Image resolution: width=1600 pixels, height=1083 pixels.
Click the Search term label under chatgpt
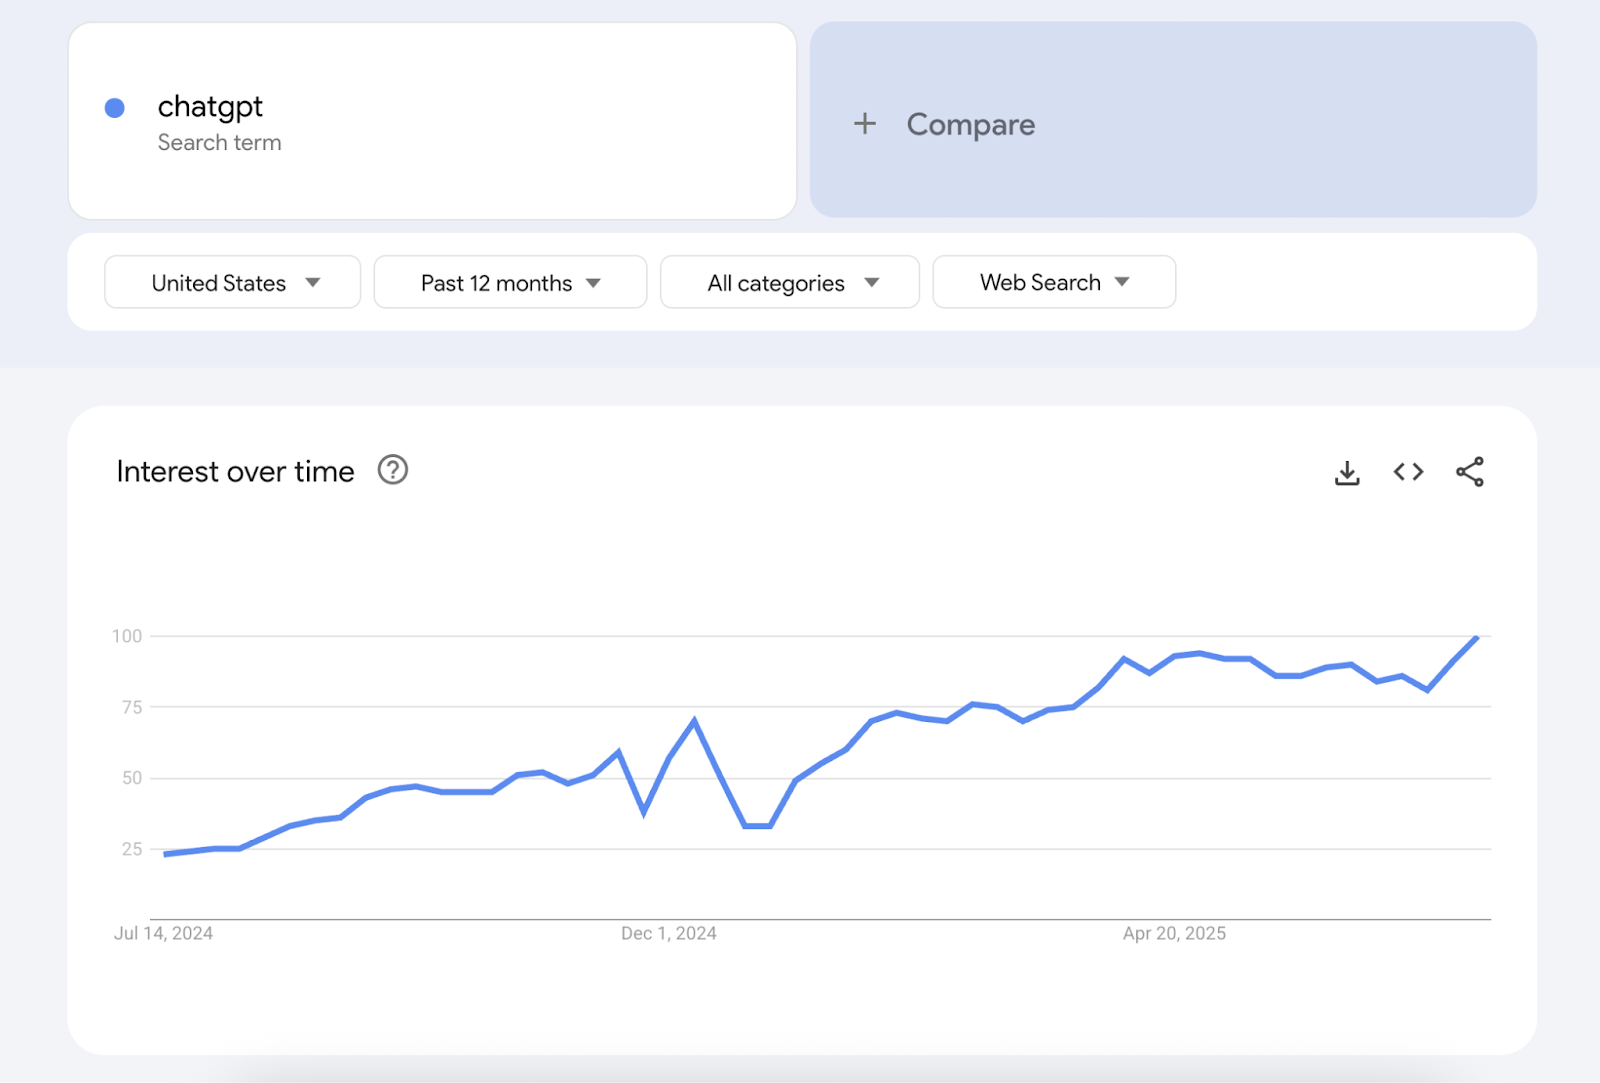click(219, 142)
